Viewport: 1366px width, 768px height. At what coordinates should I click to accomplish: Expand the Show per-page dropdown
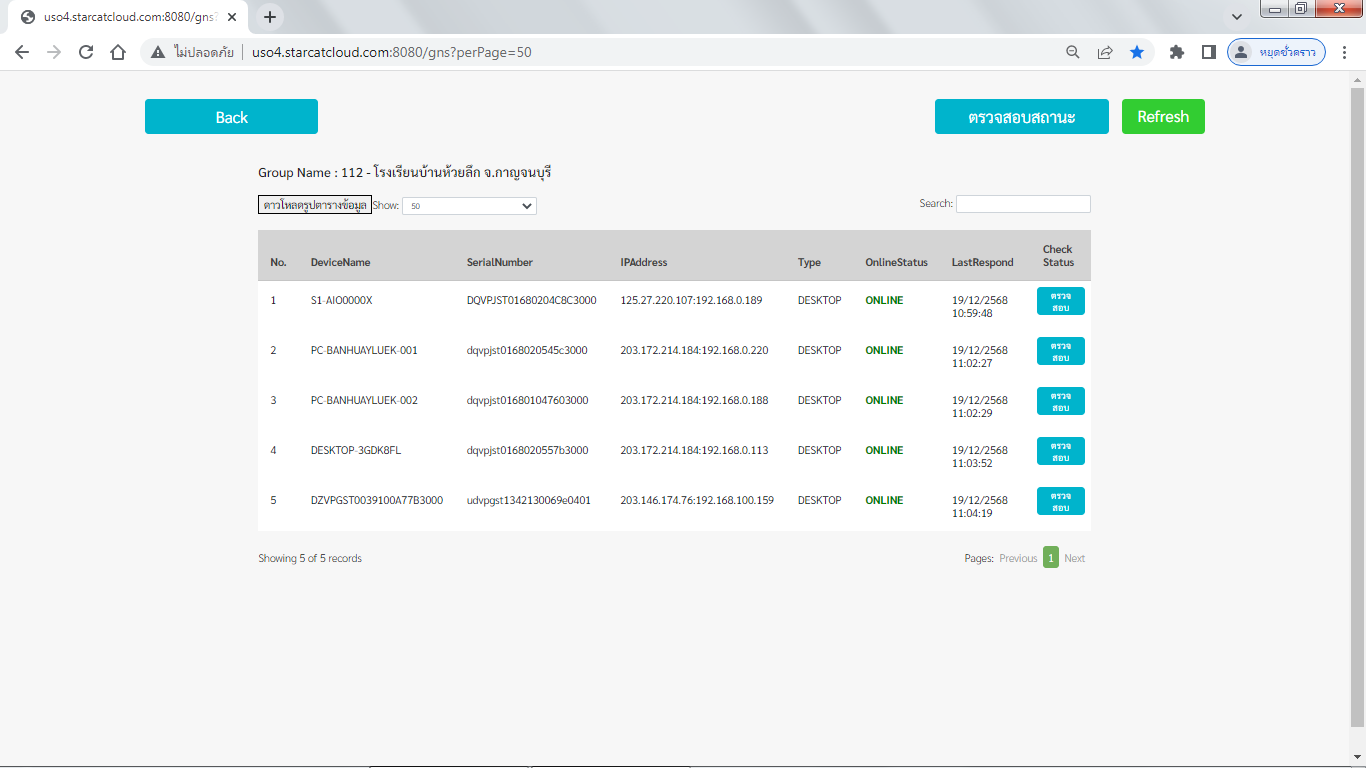point(469,206)
